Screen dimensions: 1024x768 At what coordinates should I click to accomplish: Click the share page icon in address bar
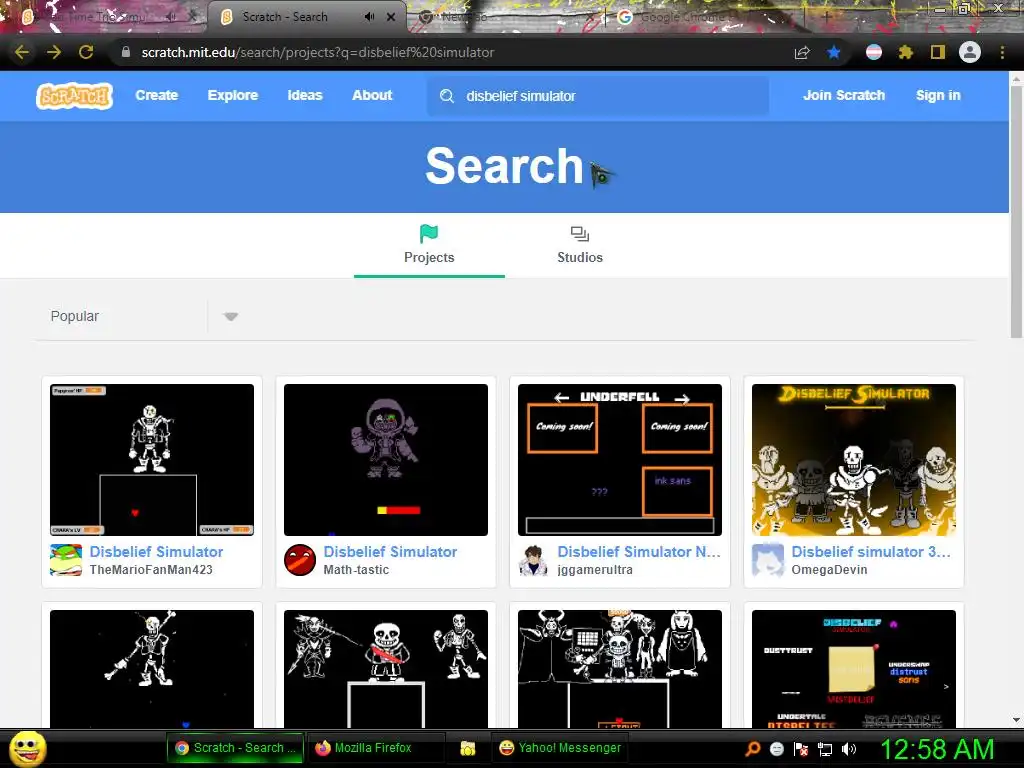(802, 52)
